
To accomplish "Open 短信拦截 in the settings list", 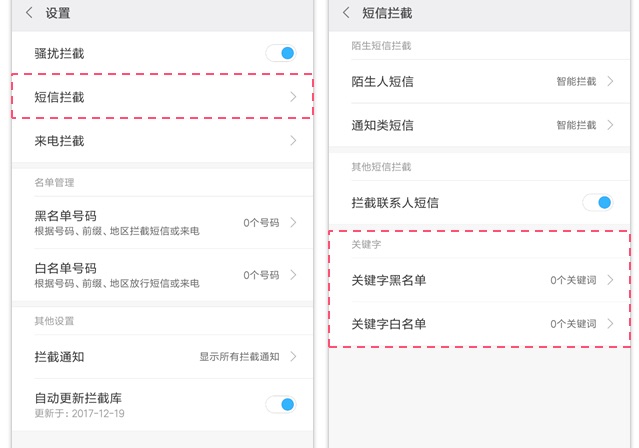I will (x=163, y=97).
